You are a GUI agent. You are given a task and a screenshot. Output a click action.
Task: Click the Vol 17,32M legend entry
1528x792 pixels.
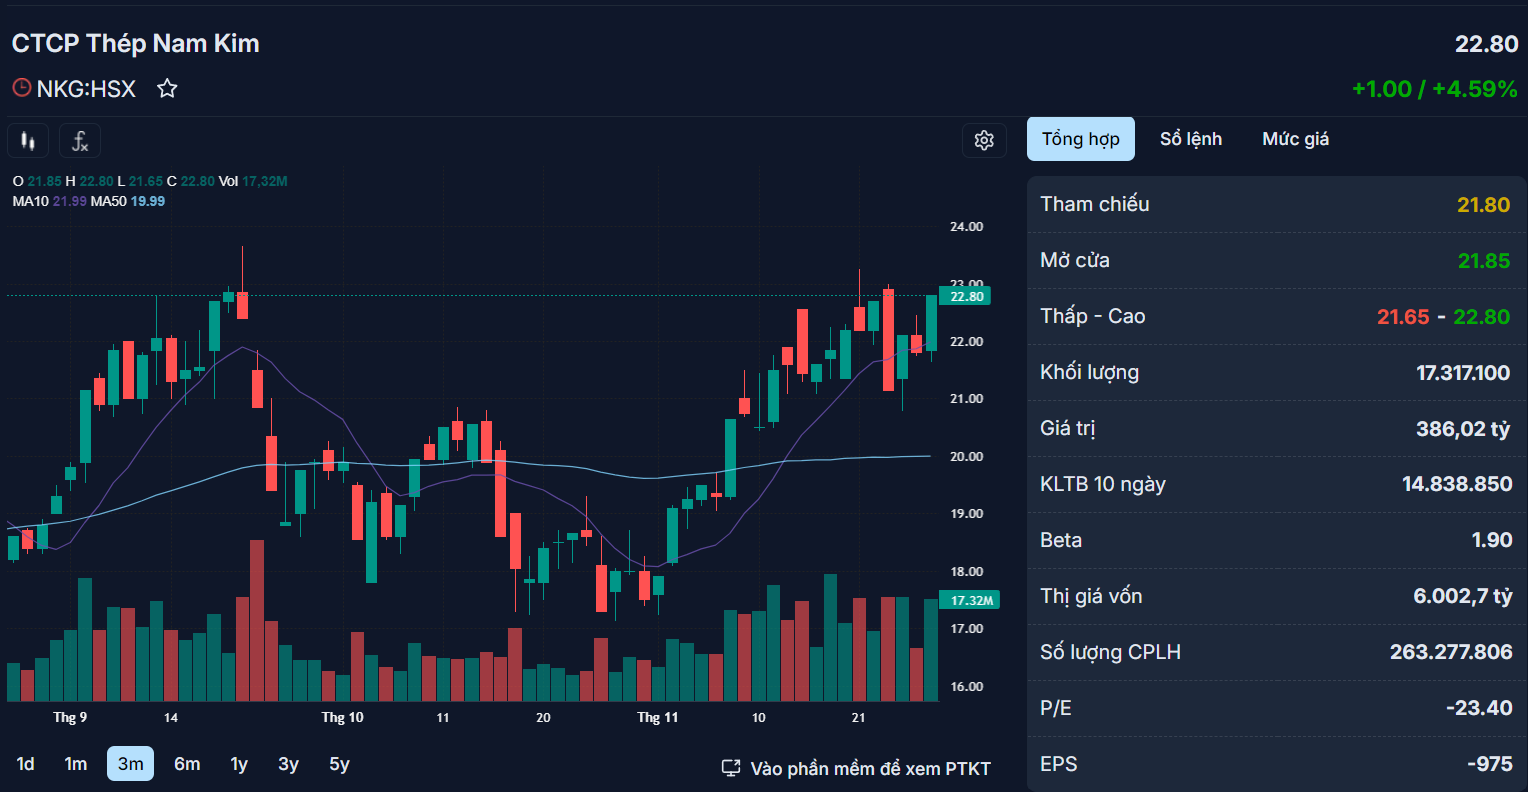[253, 181]
